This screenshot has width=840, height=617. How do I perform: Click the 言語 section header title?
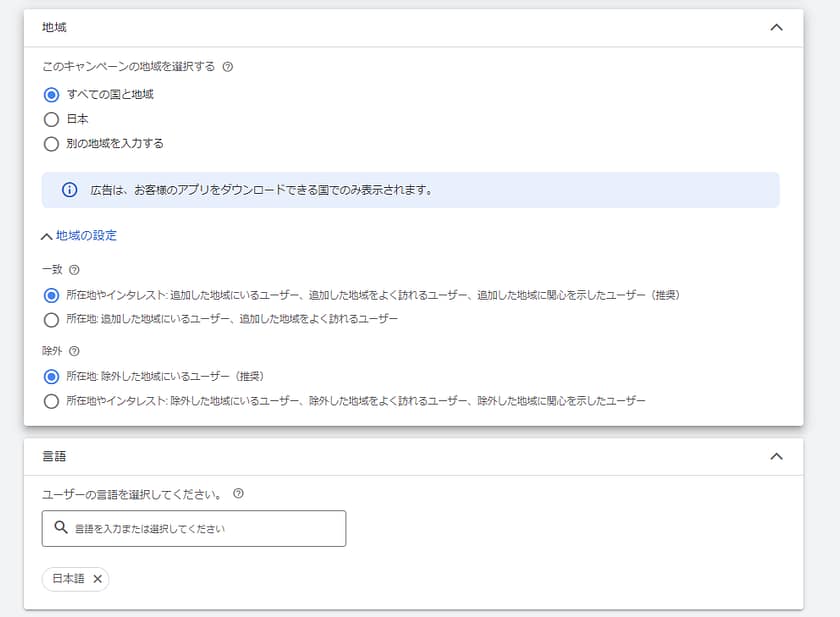pos(55,456)
